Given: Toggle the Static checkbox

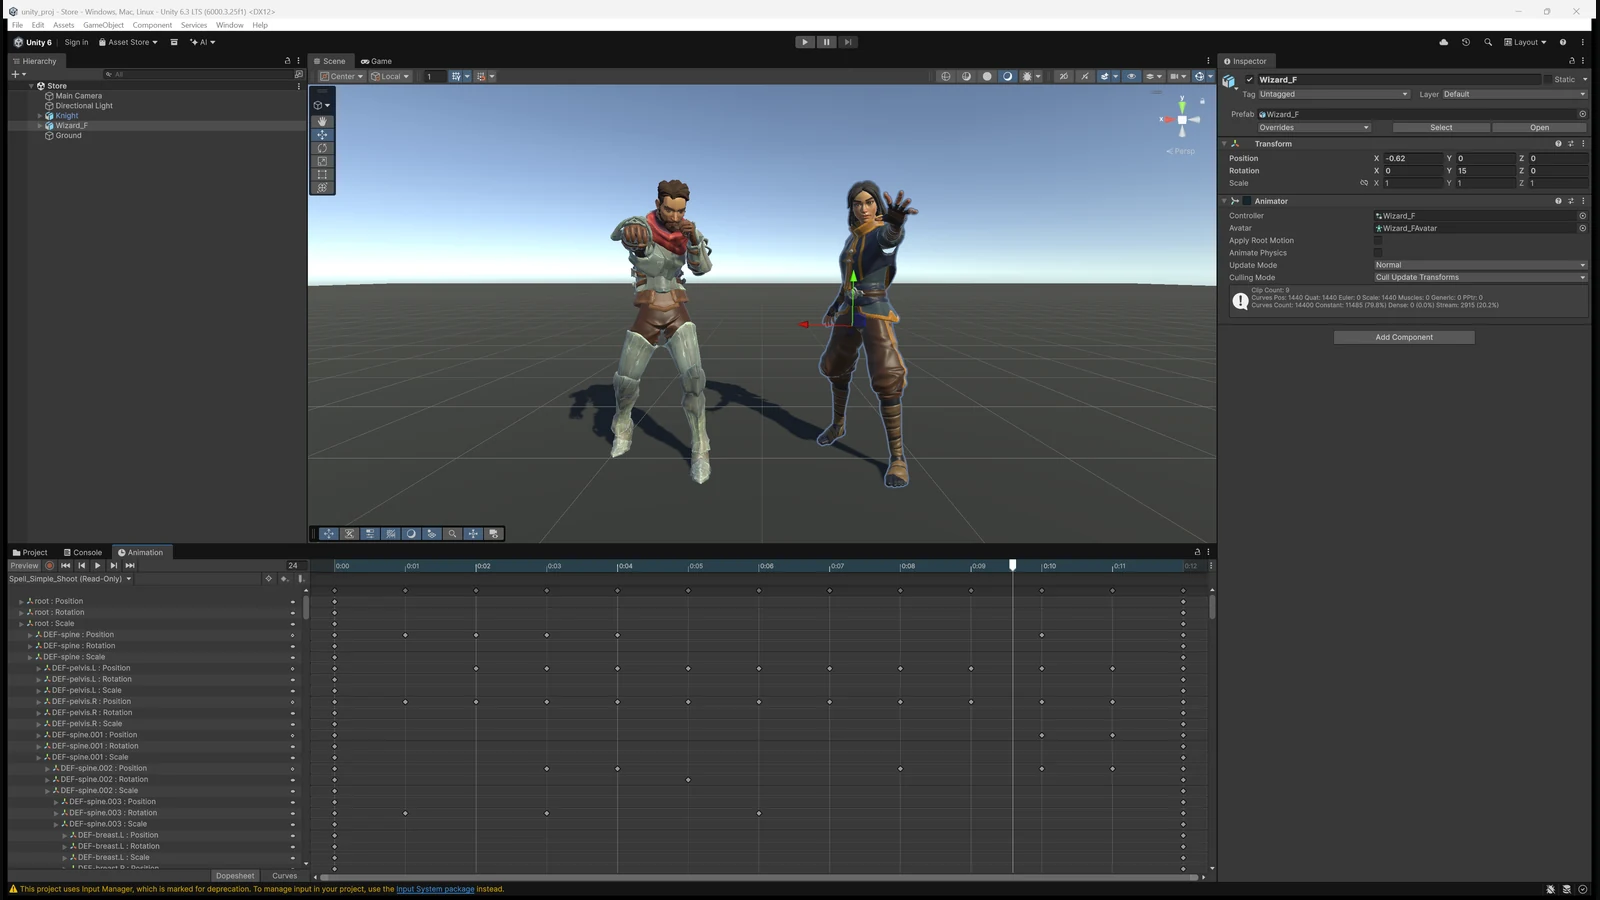Looking at the screenshot, I should 1548,79.
